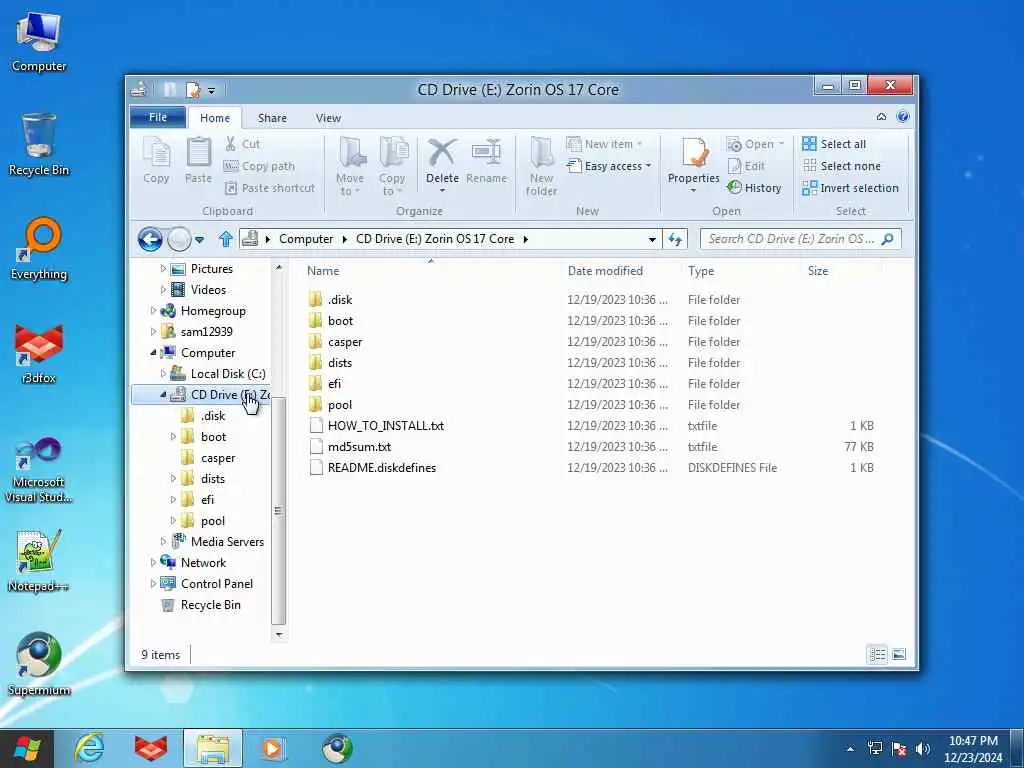Open the recent locations dropdown arrow
The height and width of the screenshot is (768, 1024).
coord(200,240)
